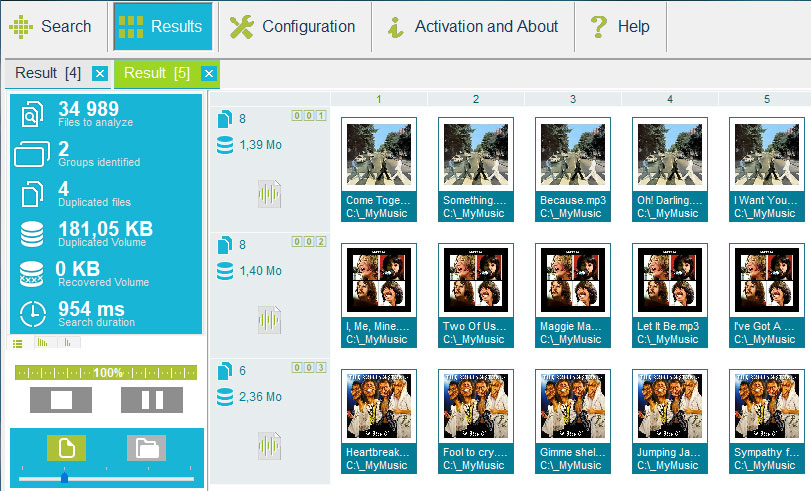Viewport: 811px width, 491px height.
Task: Switch to list view icon
Action: 18,344
